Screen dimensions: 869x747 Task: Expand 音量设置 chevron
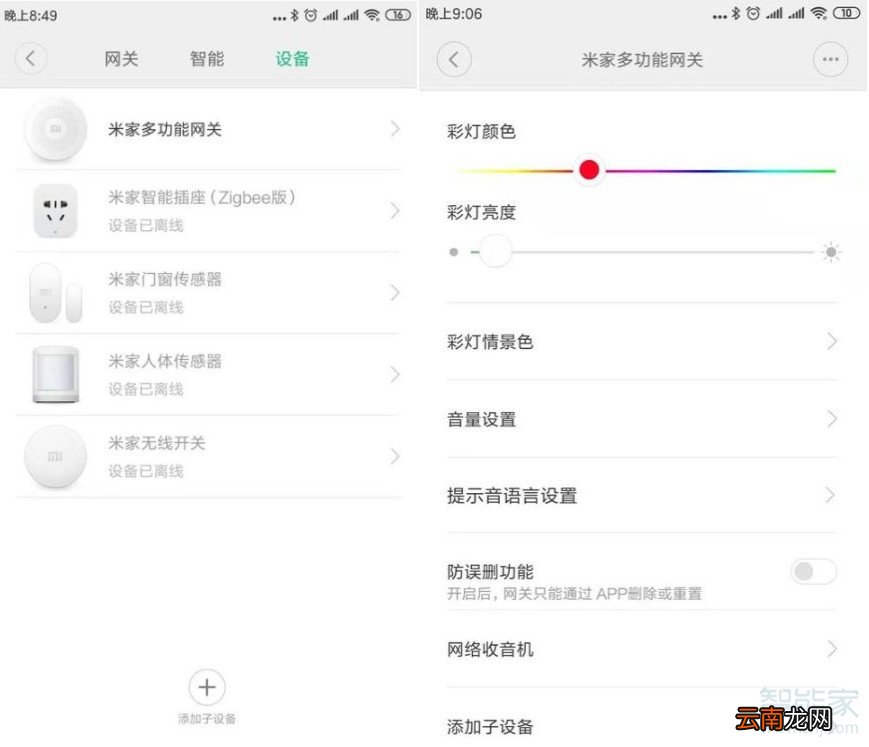point(831,419)
